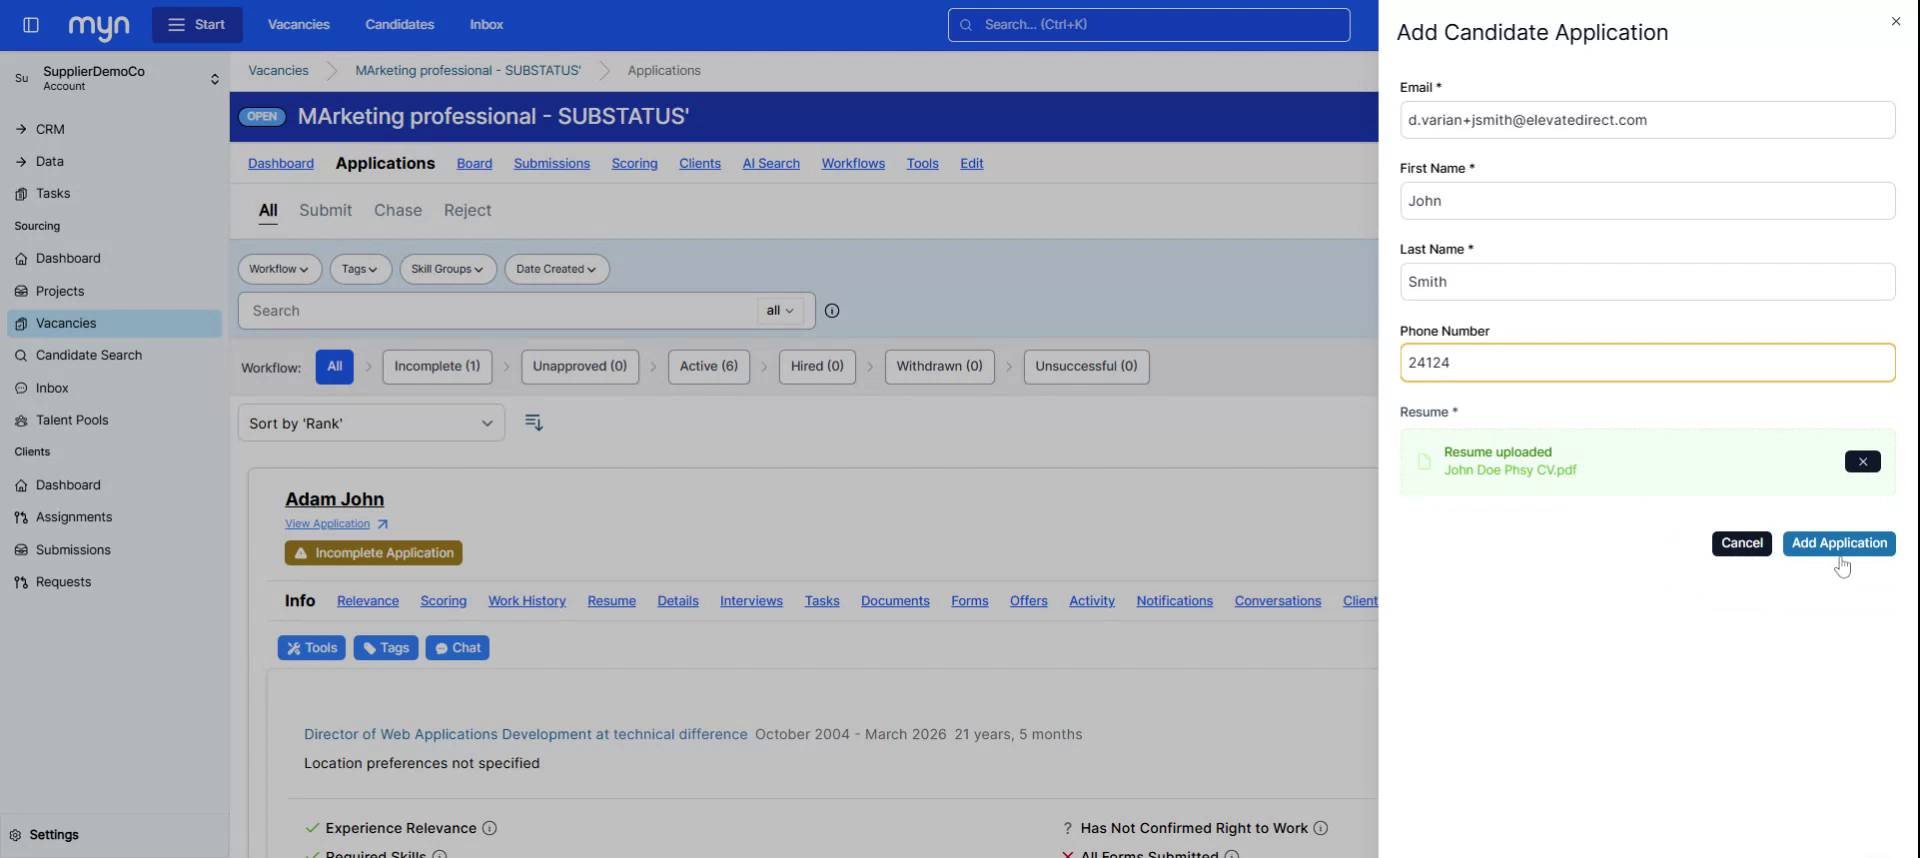Close the Add Candidate Application panel

(x=1895, y=21)
